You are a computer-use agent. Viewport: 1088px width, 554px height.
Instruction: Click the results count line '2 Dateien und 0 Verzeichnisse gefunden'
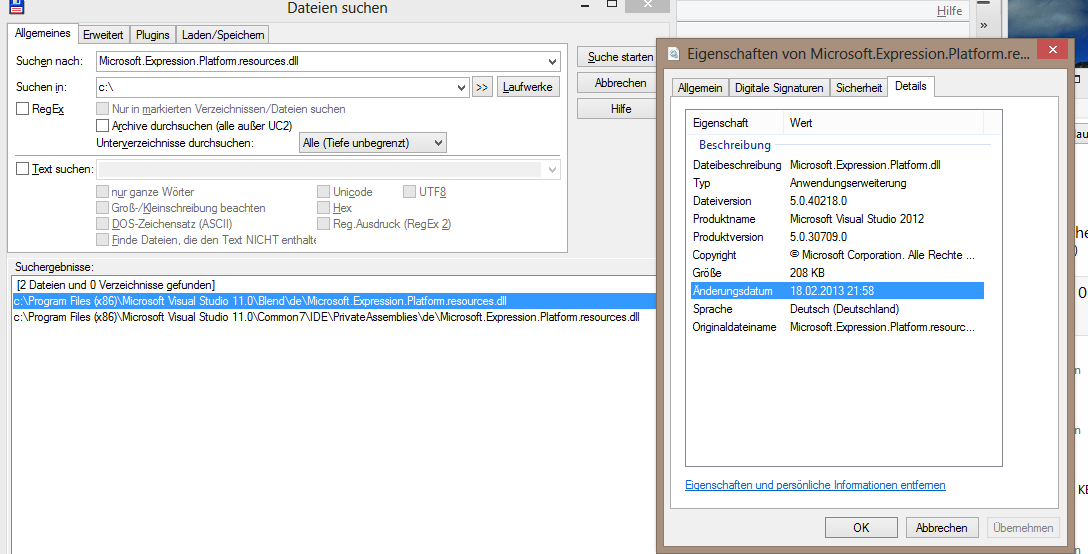(115, 285)
